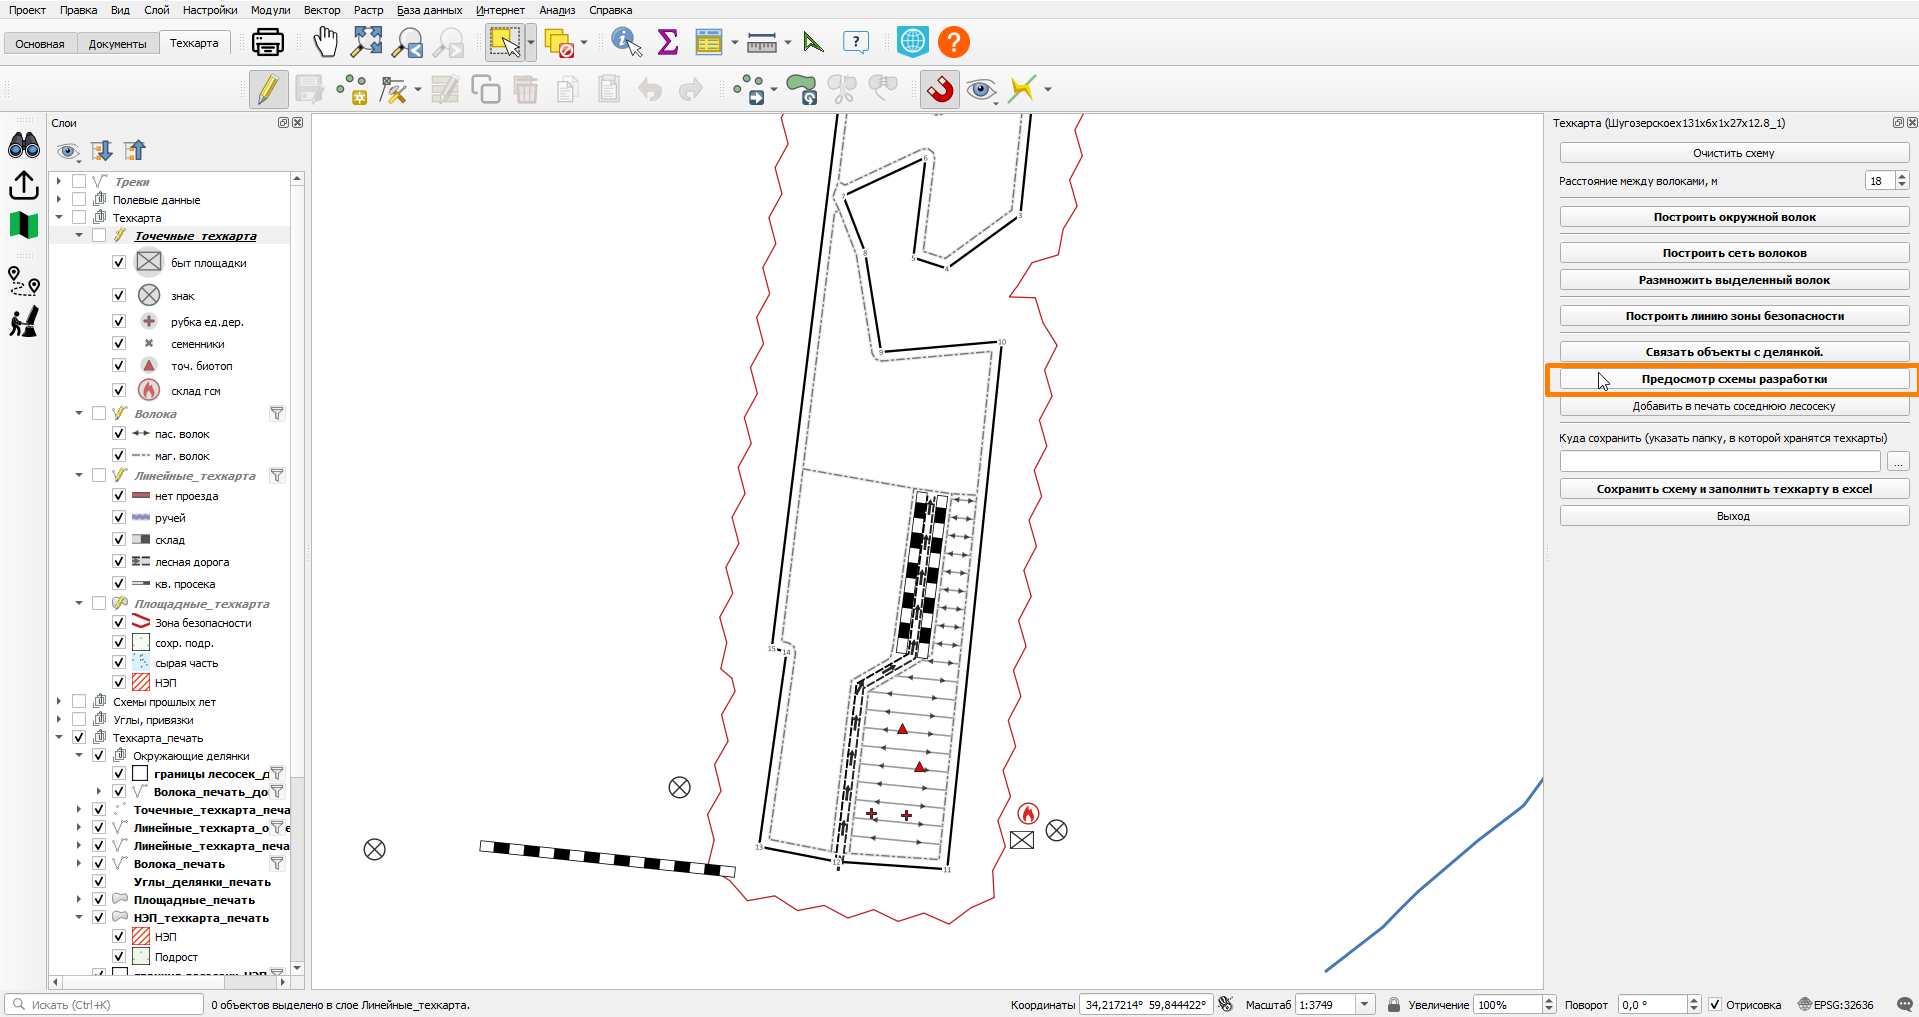Increase the Поворот rotation spinner

tap(1694, 1001)
